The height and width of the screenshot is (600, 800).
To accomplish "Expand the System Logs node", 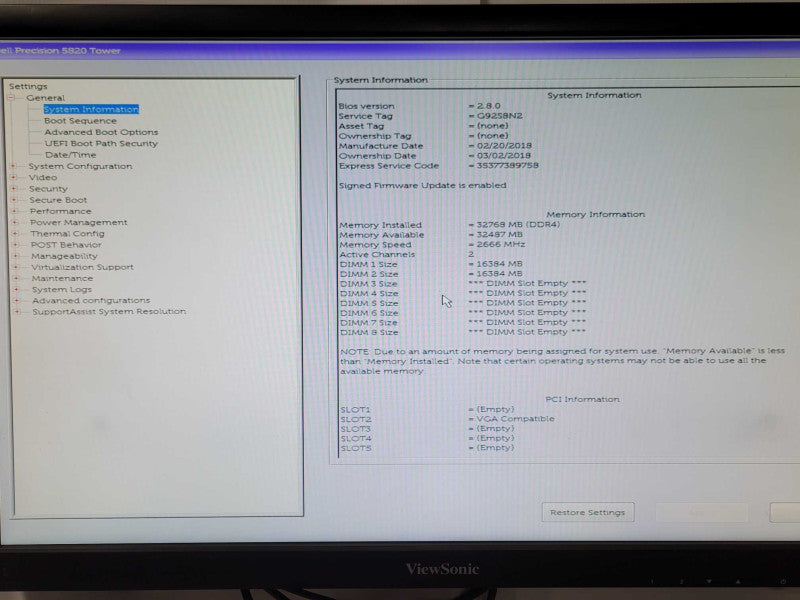I will point(16,289).
